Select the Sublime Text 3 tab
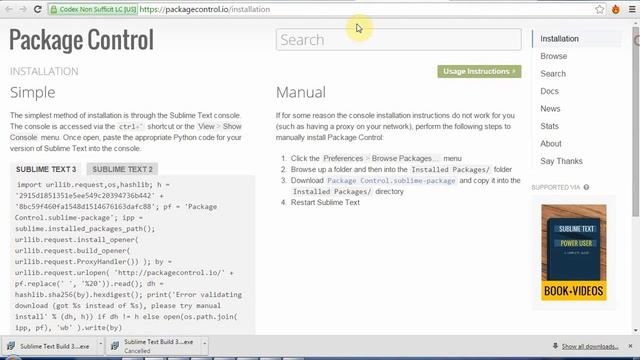 (x=46, y=169)
